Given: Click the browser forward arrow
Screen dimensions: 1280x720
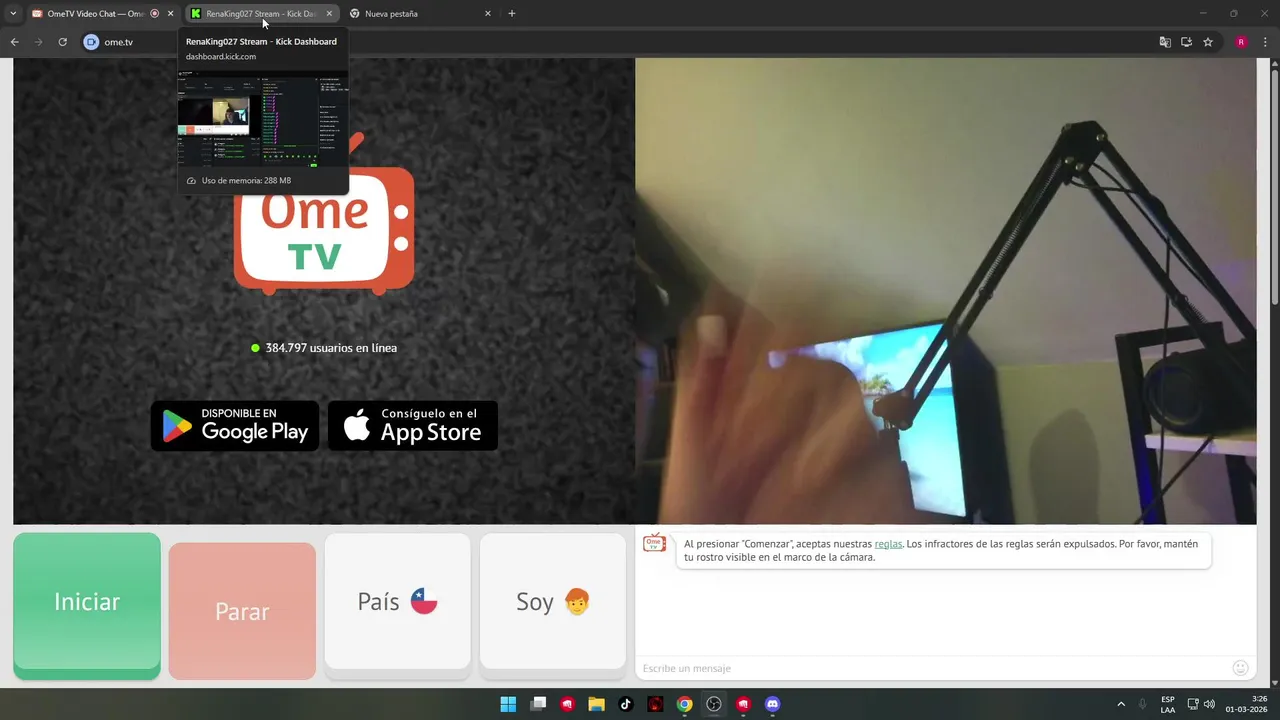Looking at the screenshot, I should 38,42.
